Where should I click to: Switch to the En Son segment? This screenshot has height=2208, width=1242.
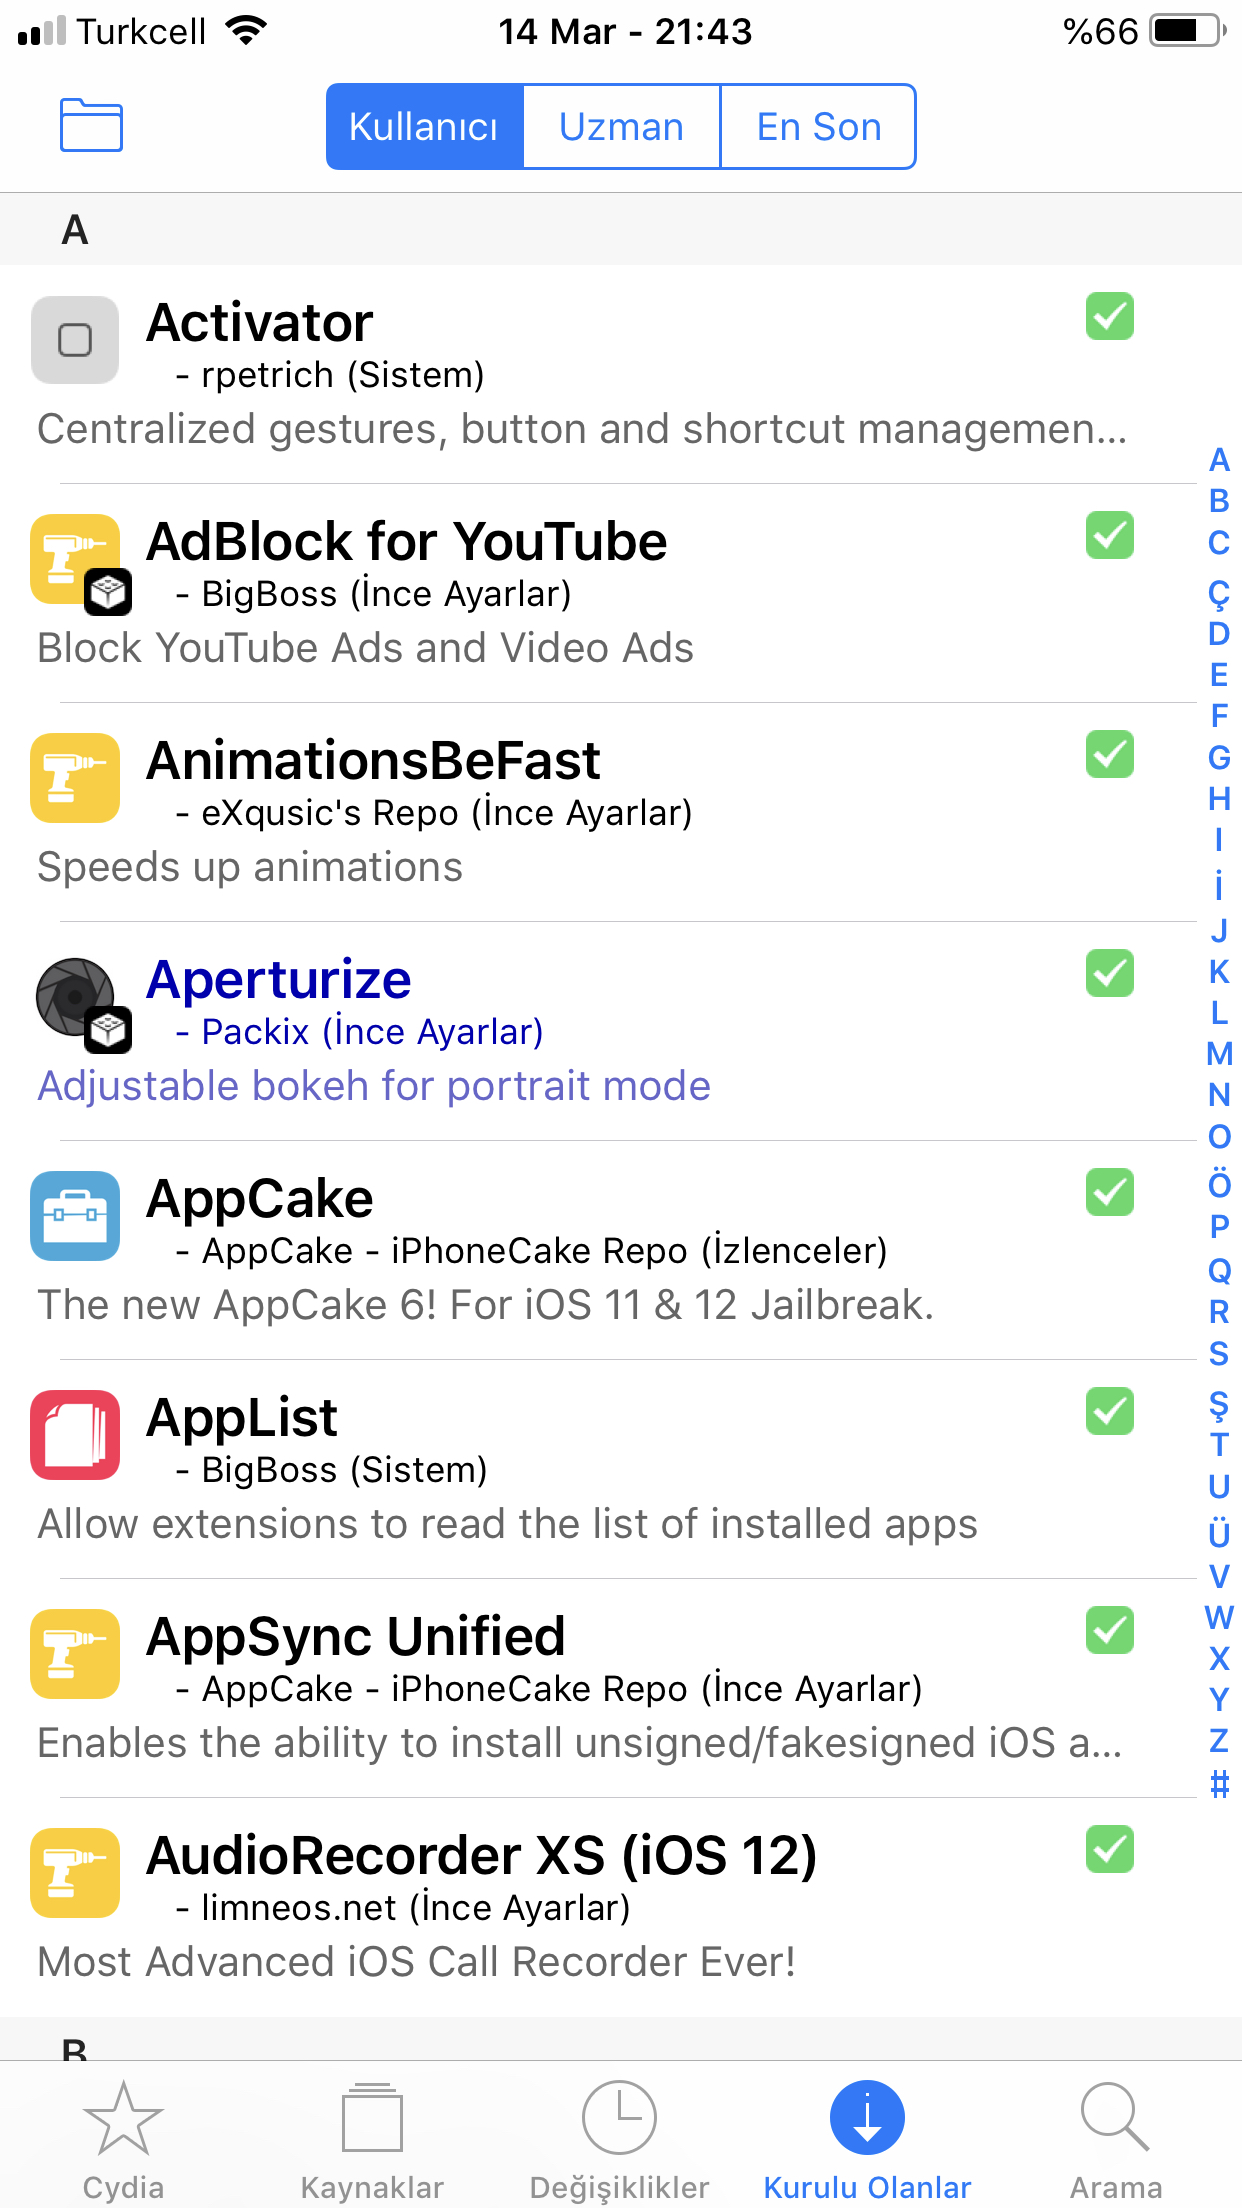[818, 127]
